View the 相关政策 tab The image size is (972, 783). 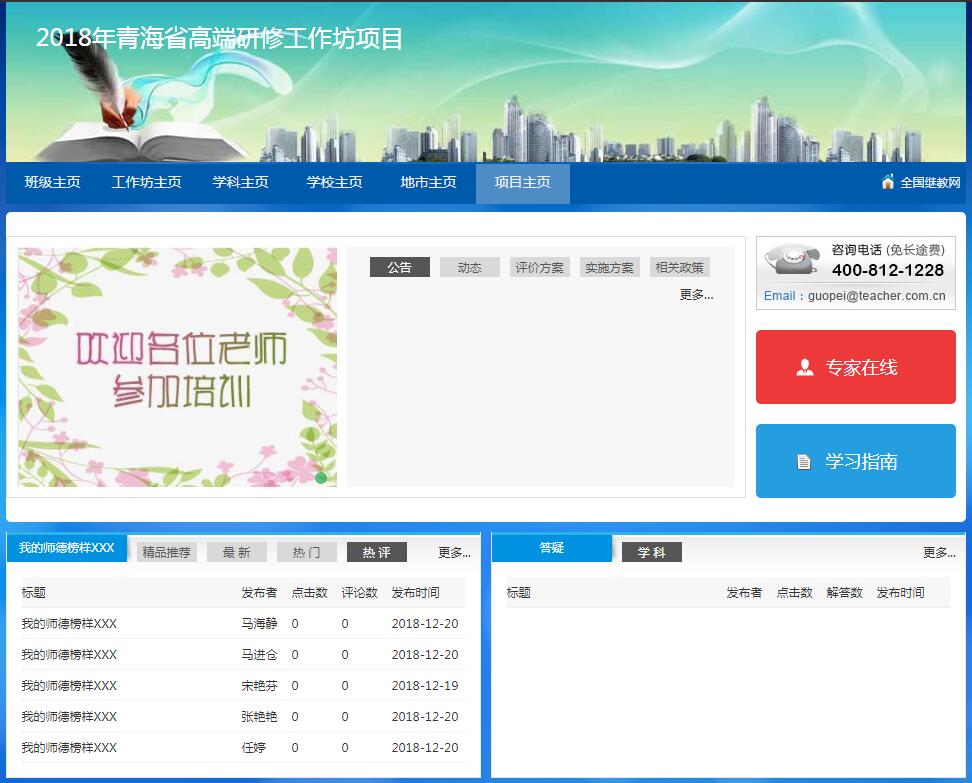[x=680, y=267]
